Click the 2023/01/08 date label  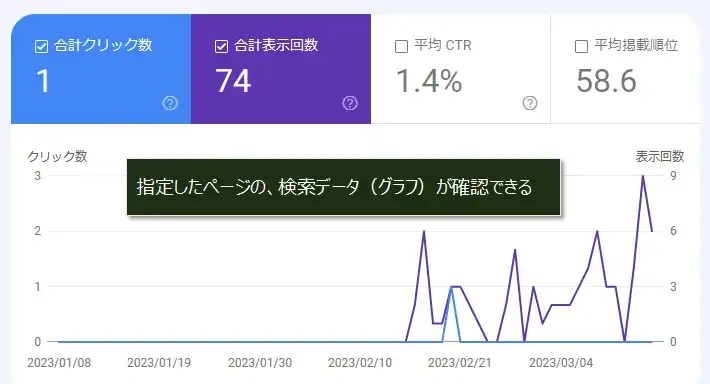(x=59, y=363)
